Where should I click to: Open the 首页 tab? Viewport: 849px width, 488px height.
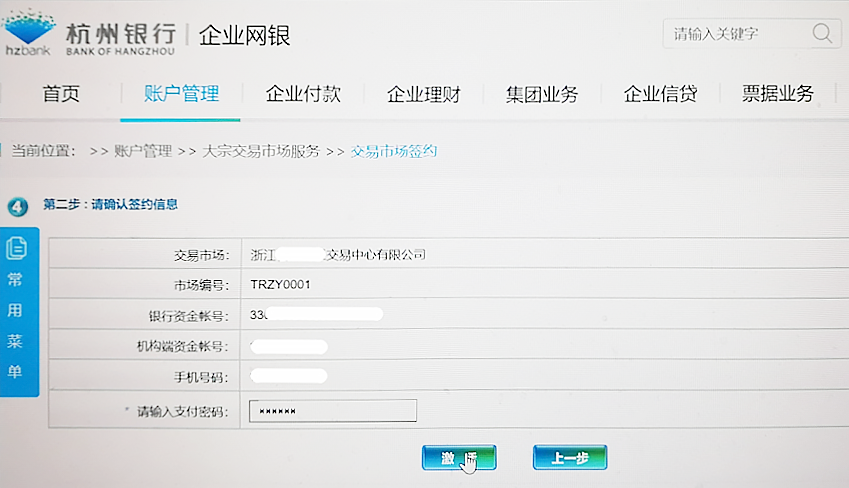(x=61, y=95)
